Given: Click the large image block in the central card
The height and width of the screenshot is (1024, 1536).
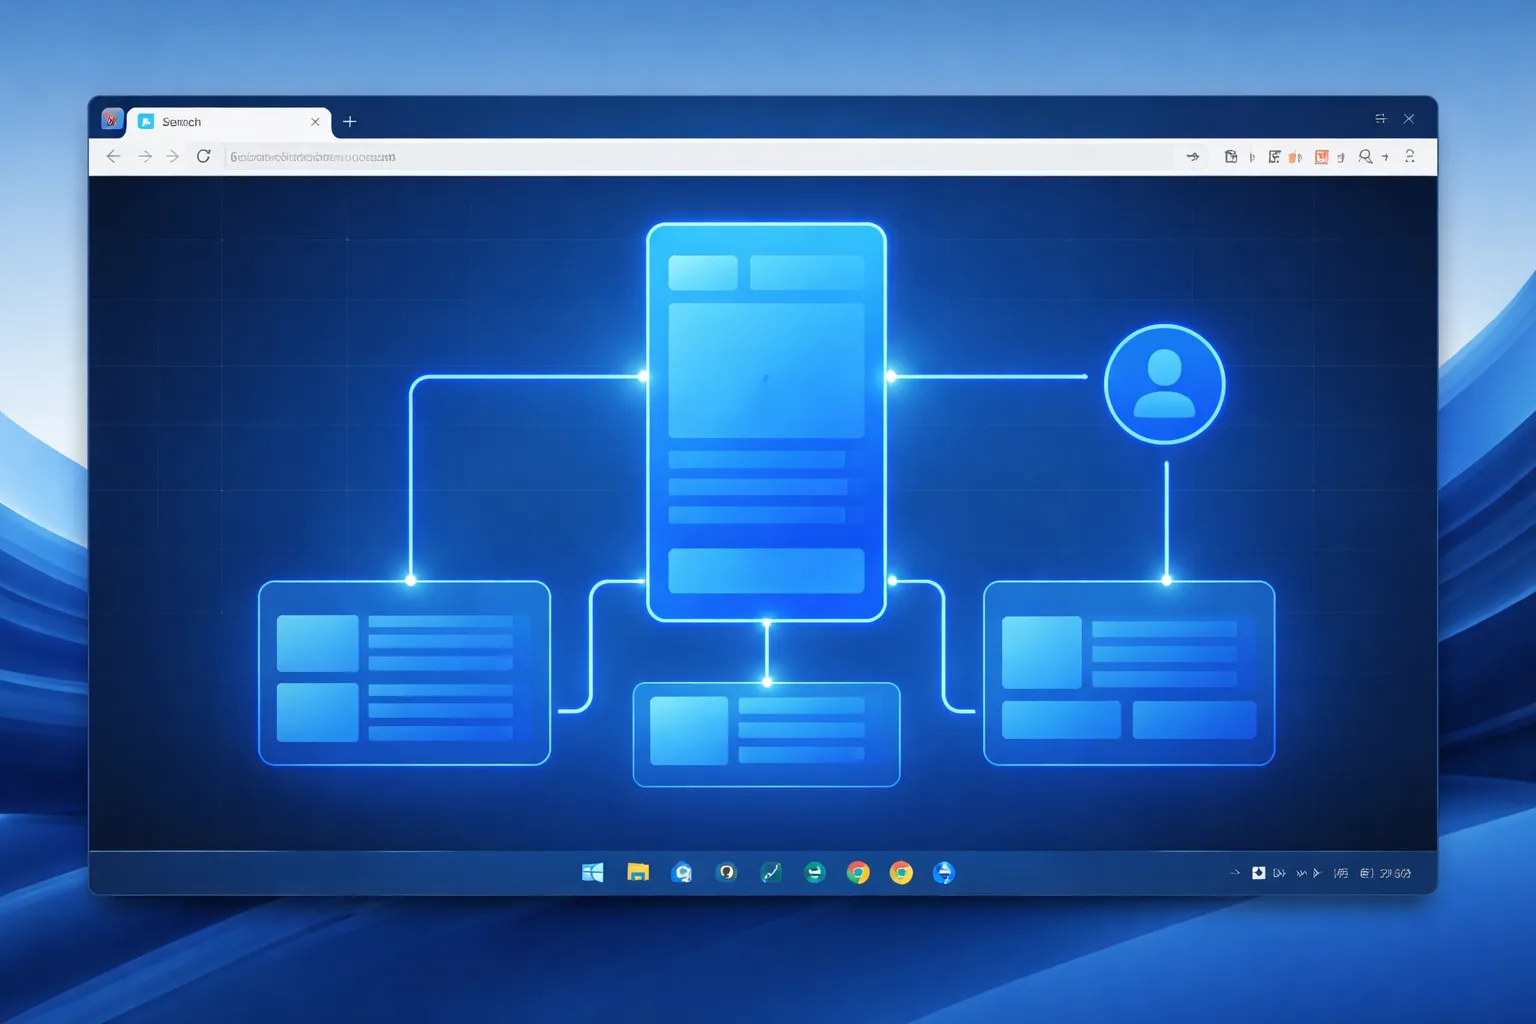Looking at the screenshot, I should pos(766,371).
